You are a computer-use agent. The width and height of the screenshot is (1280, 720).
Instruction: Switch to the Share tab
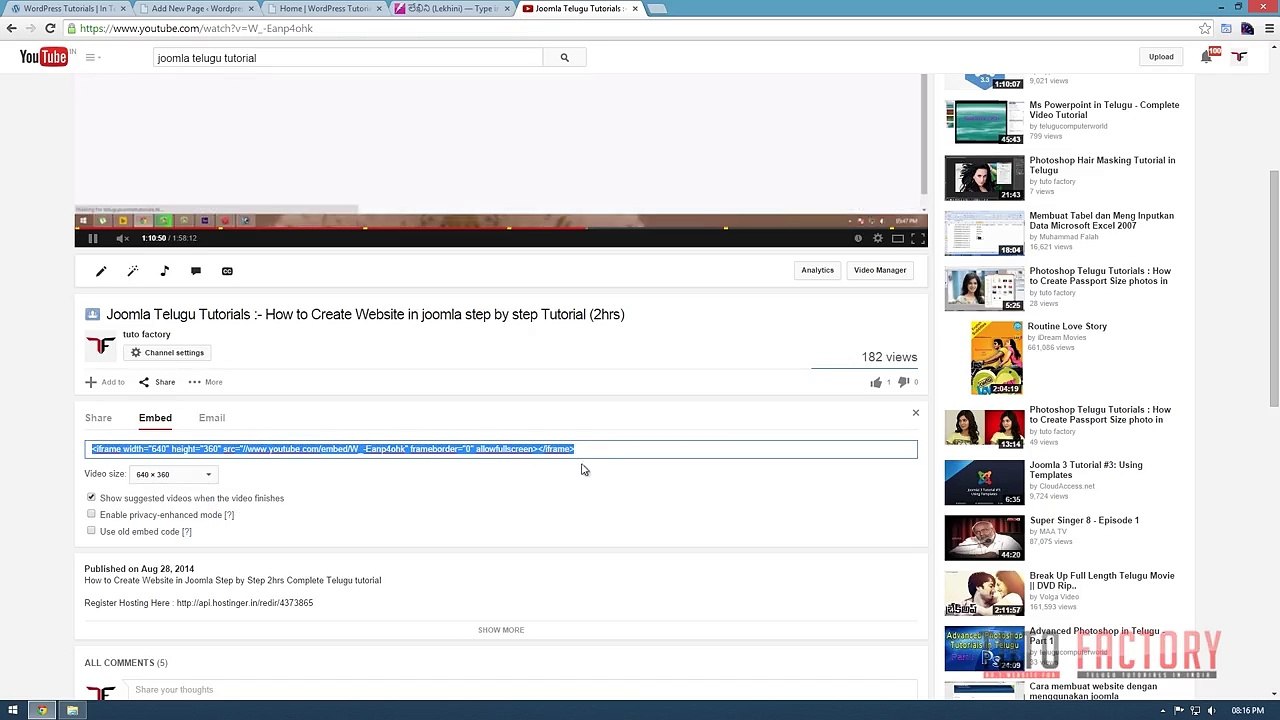tap(98, 418)
